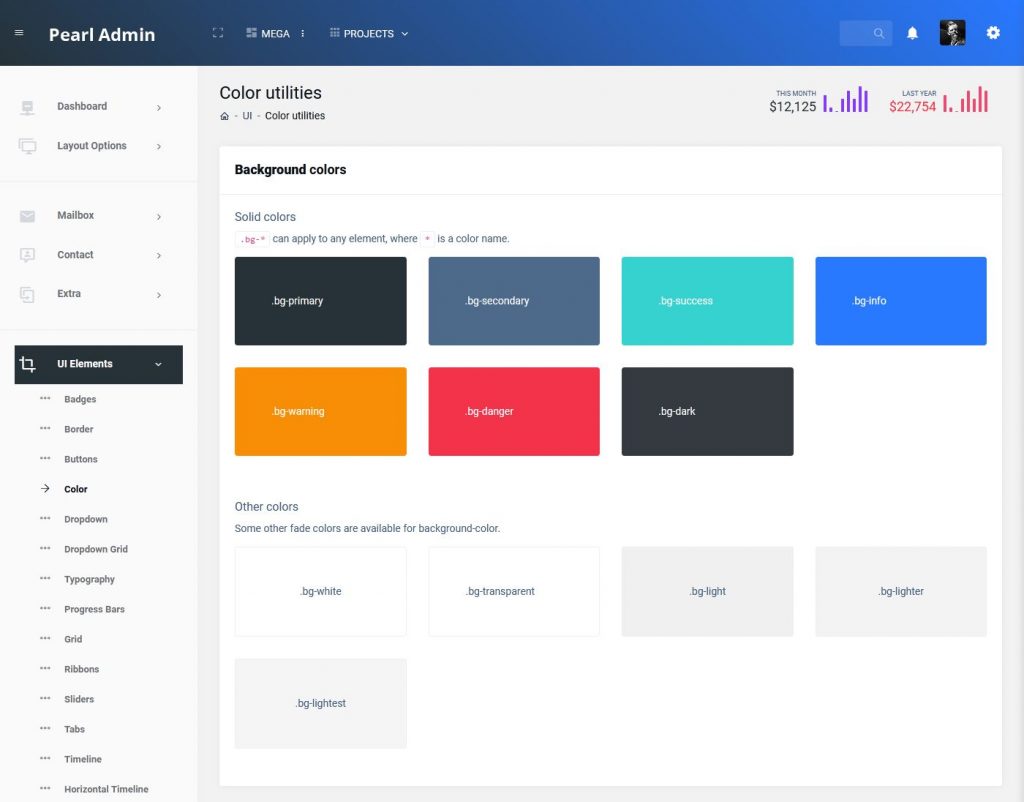1024x802 pixels.
Task: Expand the Mailbox menu chevron
Action: point(159,217)
